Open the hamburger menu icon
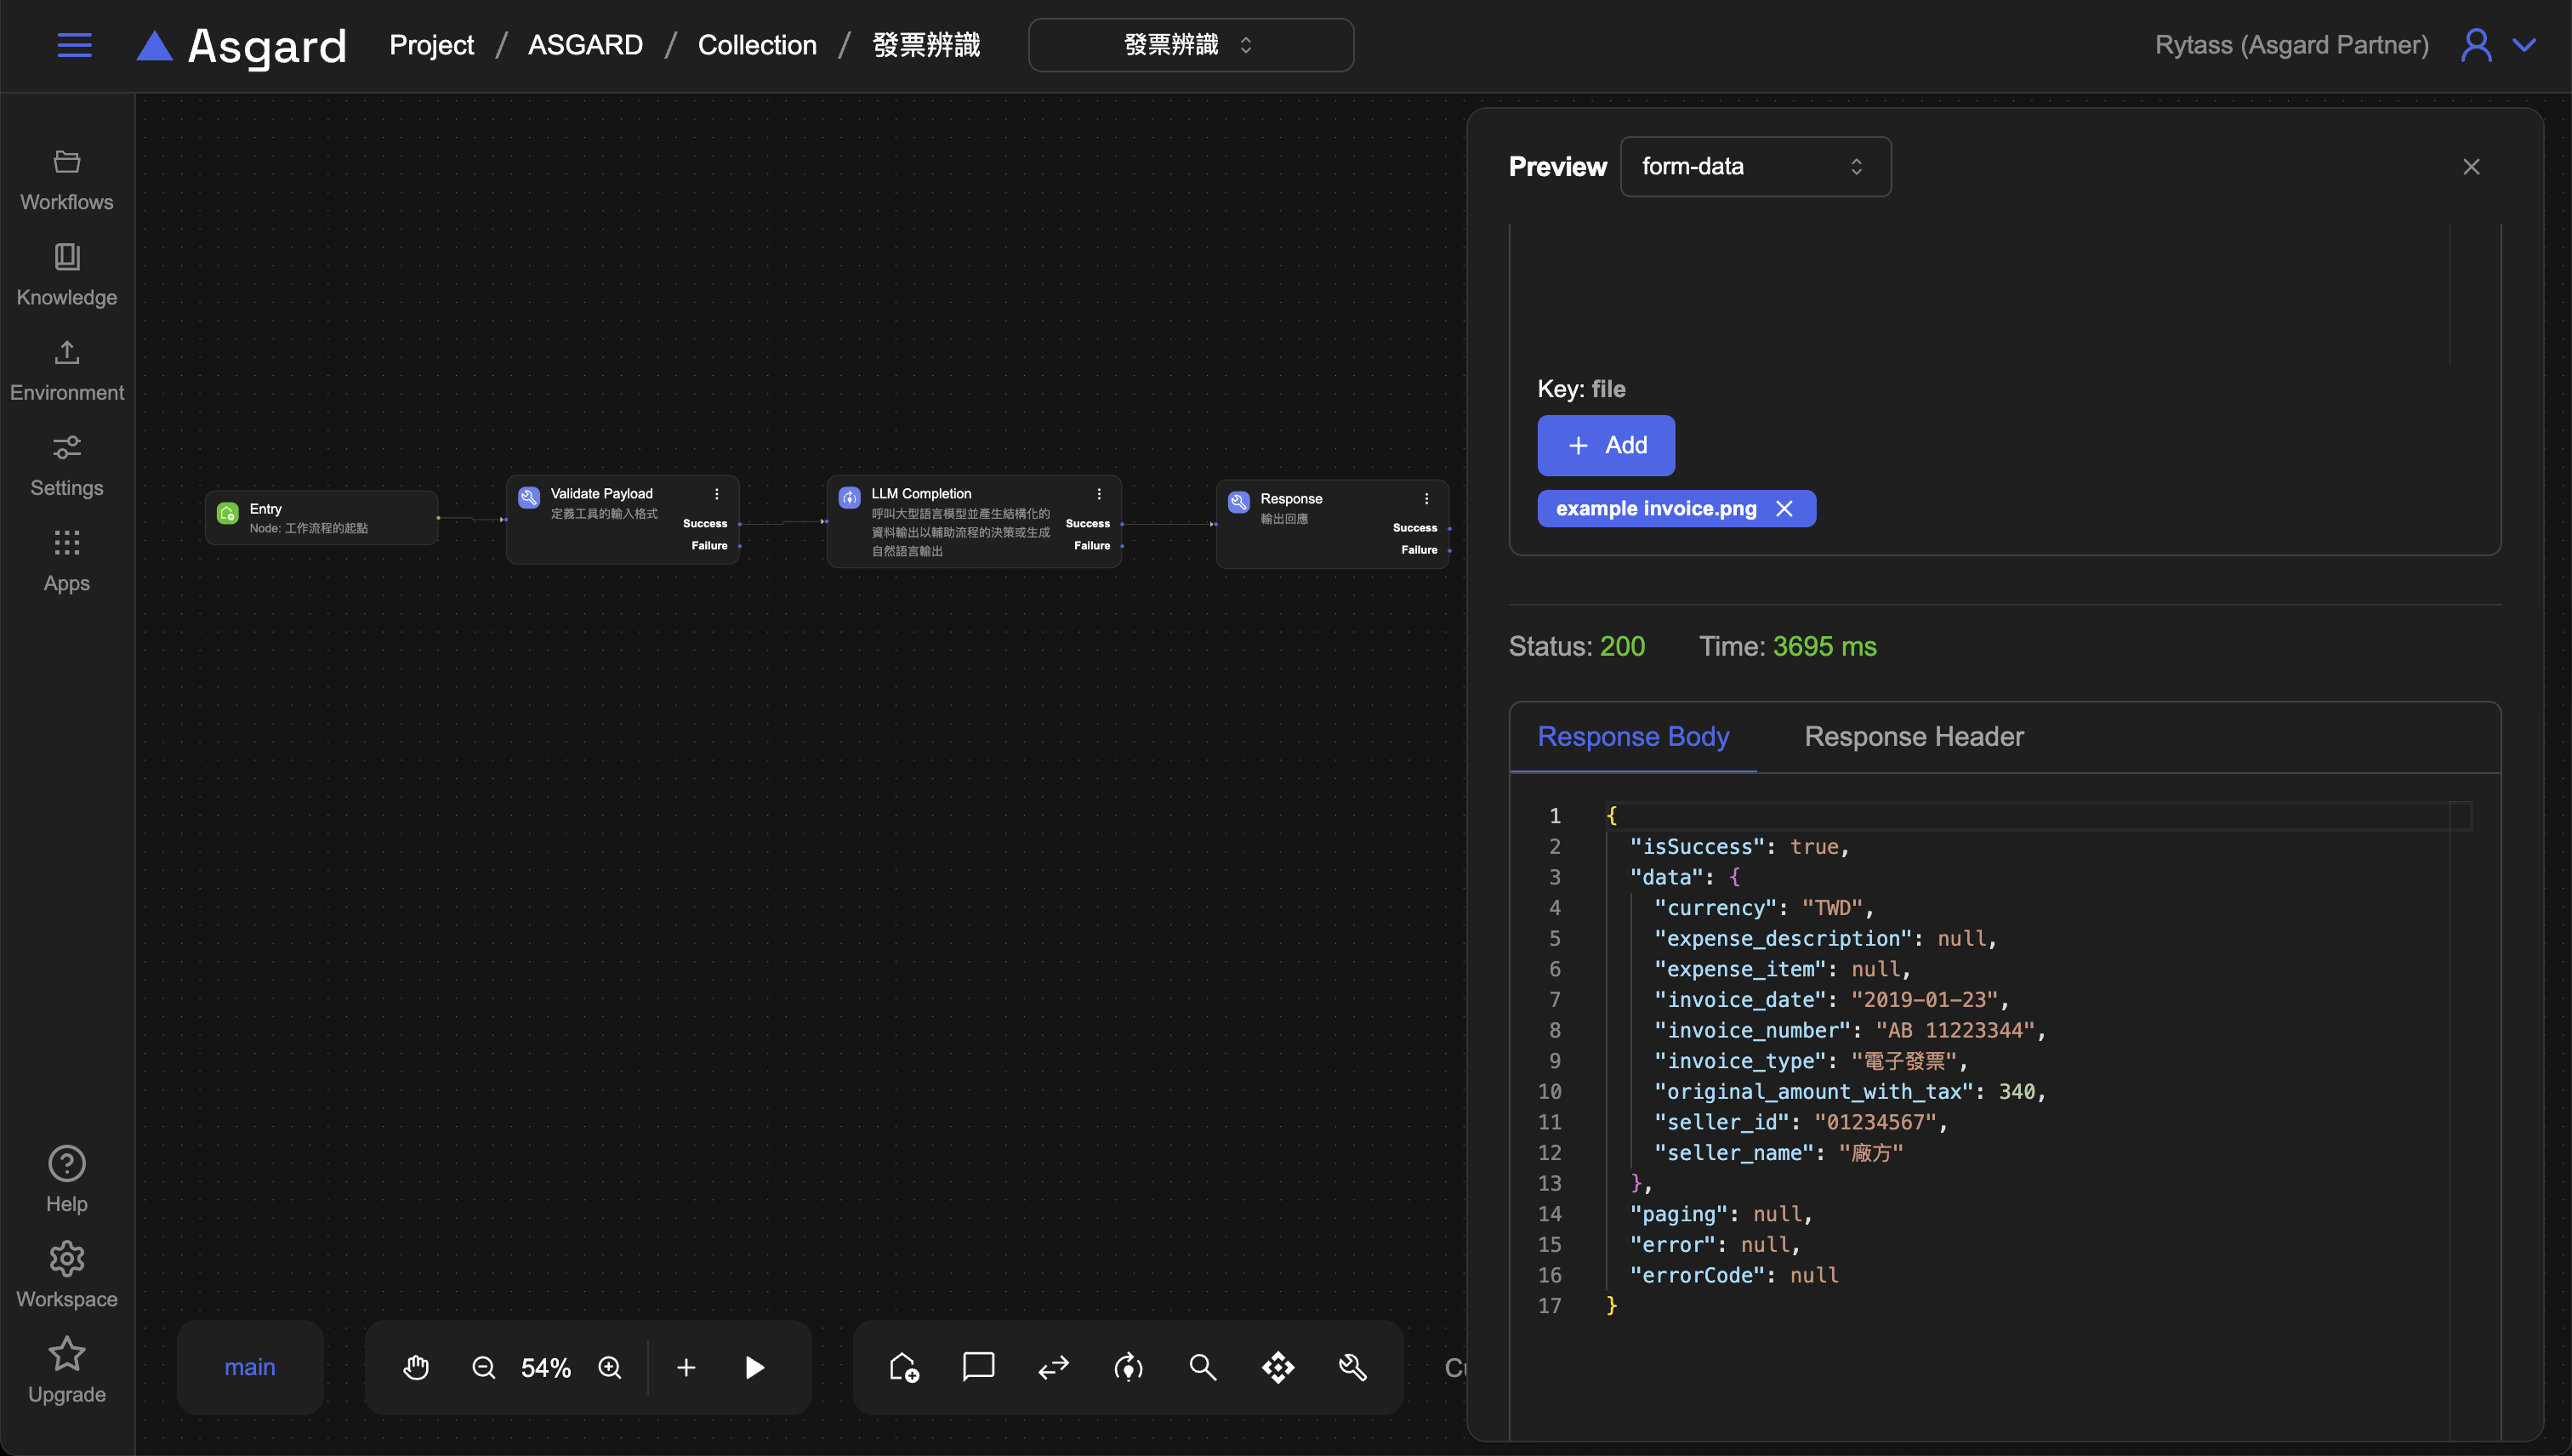This screenshot has height=1456, width=2572. [74, 45]
